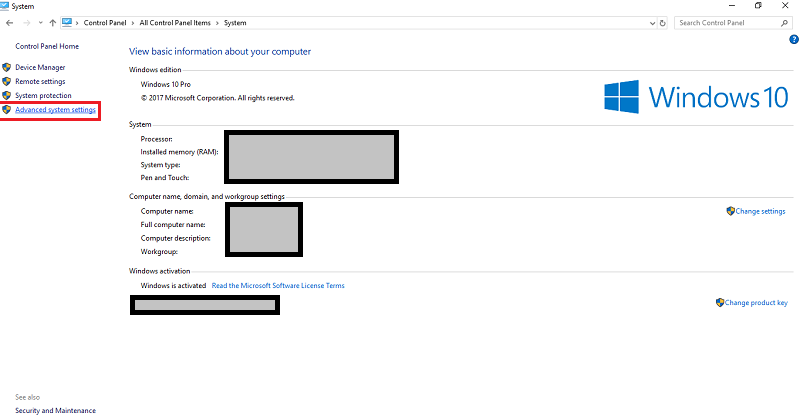The height and width of the screenshot is (416, 800).
Task: Click 'Windows is activated' text
Action: point(173,286)
